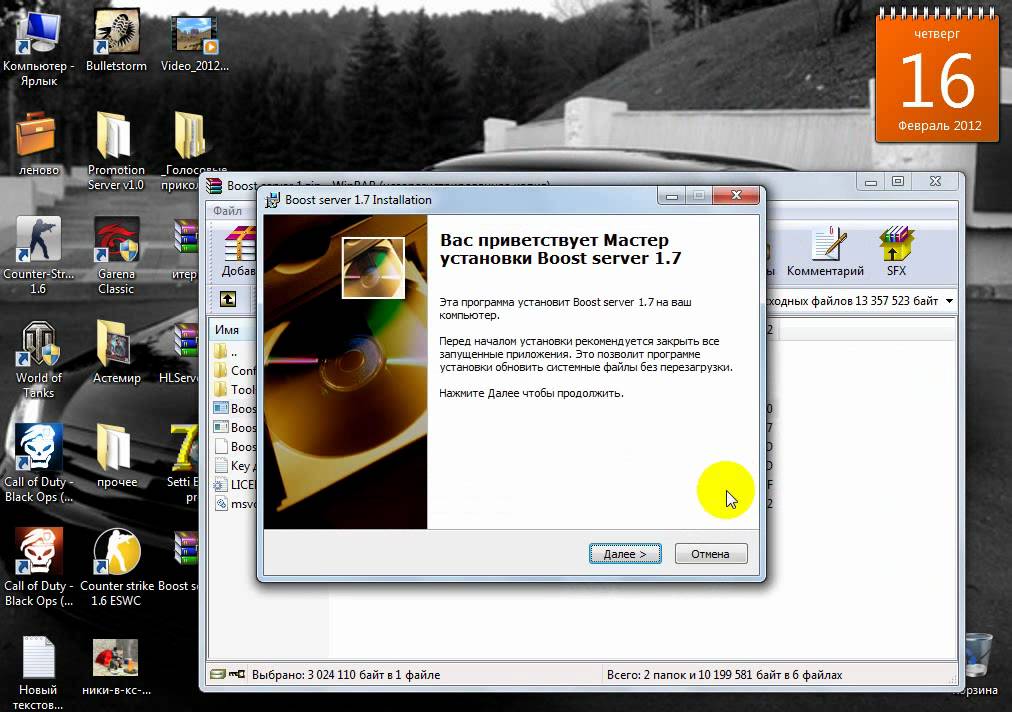Open the Файл menu in WinRAR
This screenshot has height=712, width=1012.
227,210
